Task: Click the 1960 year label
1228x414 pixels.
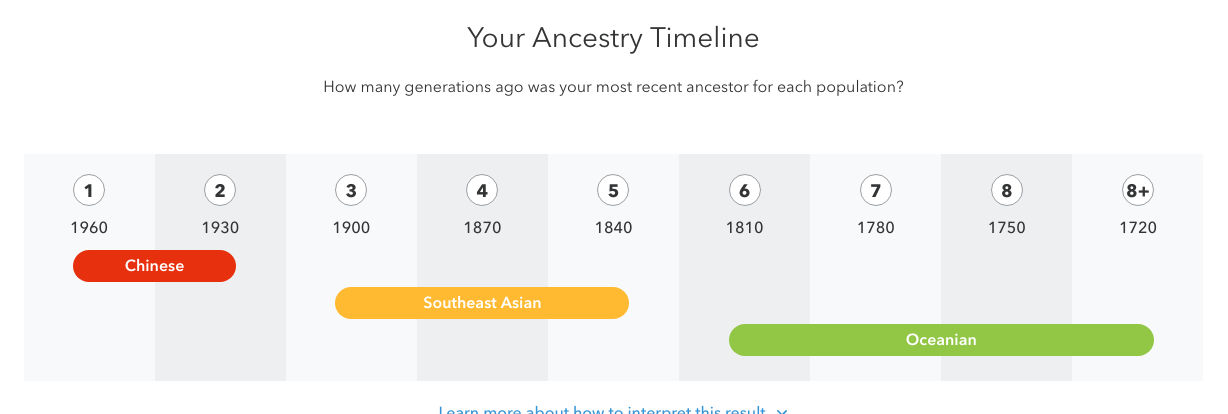Action: click(x=89, y=228)
